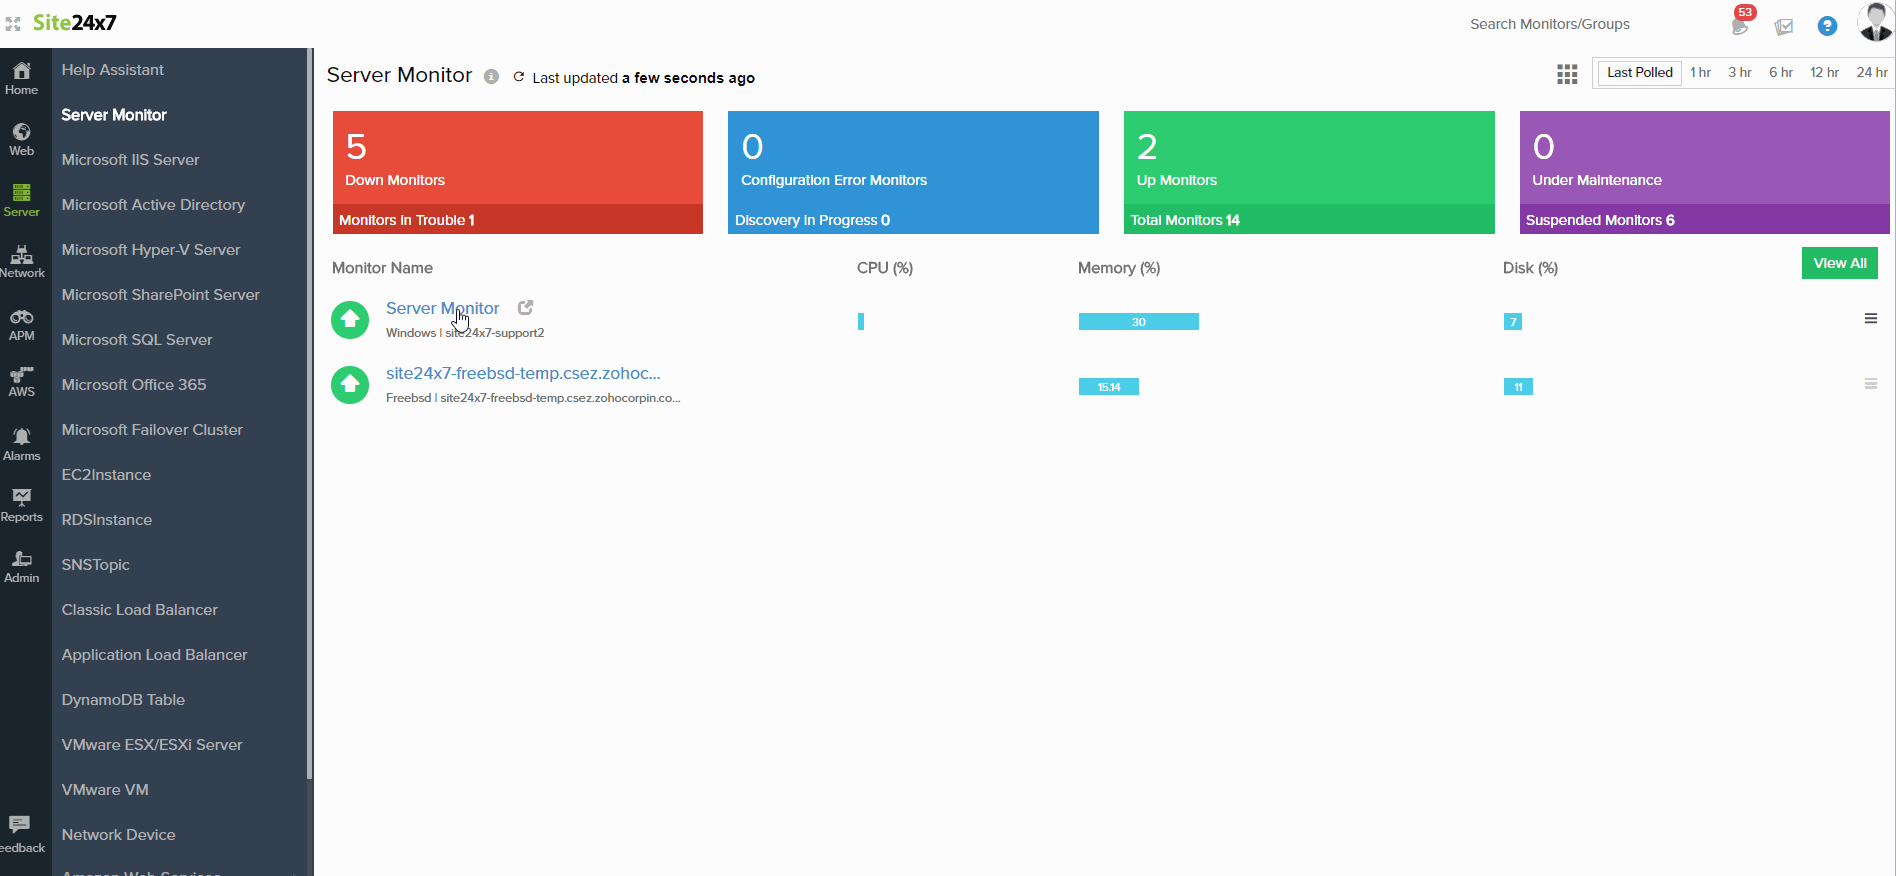Open notifications with 53 badge

pyautogui.click(x=1741, y=23)
